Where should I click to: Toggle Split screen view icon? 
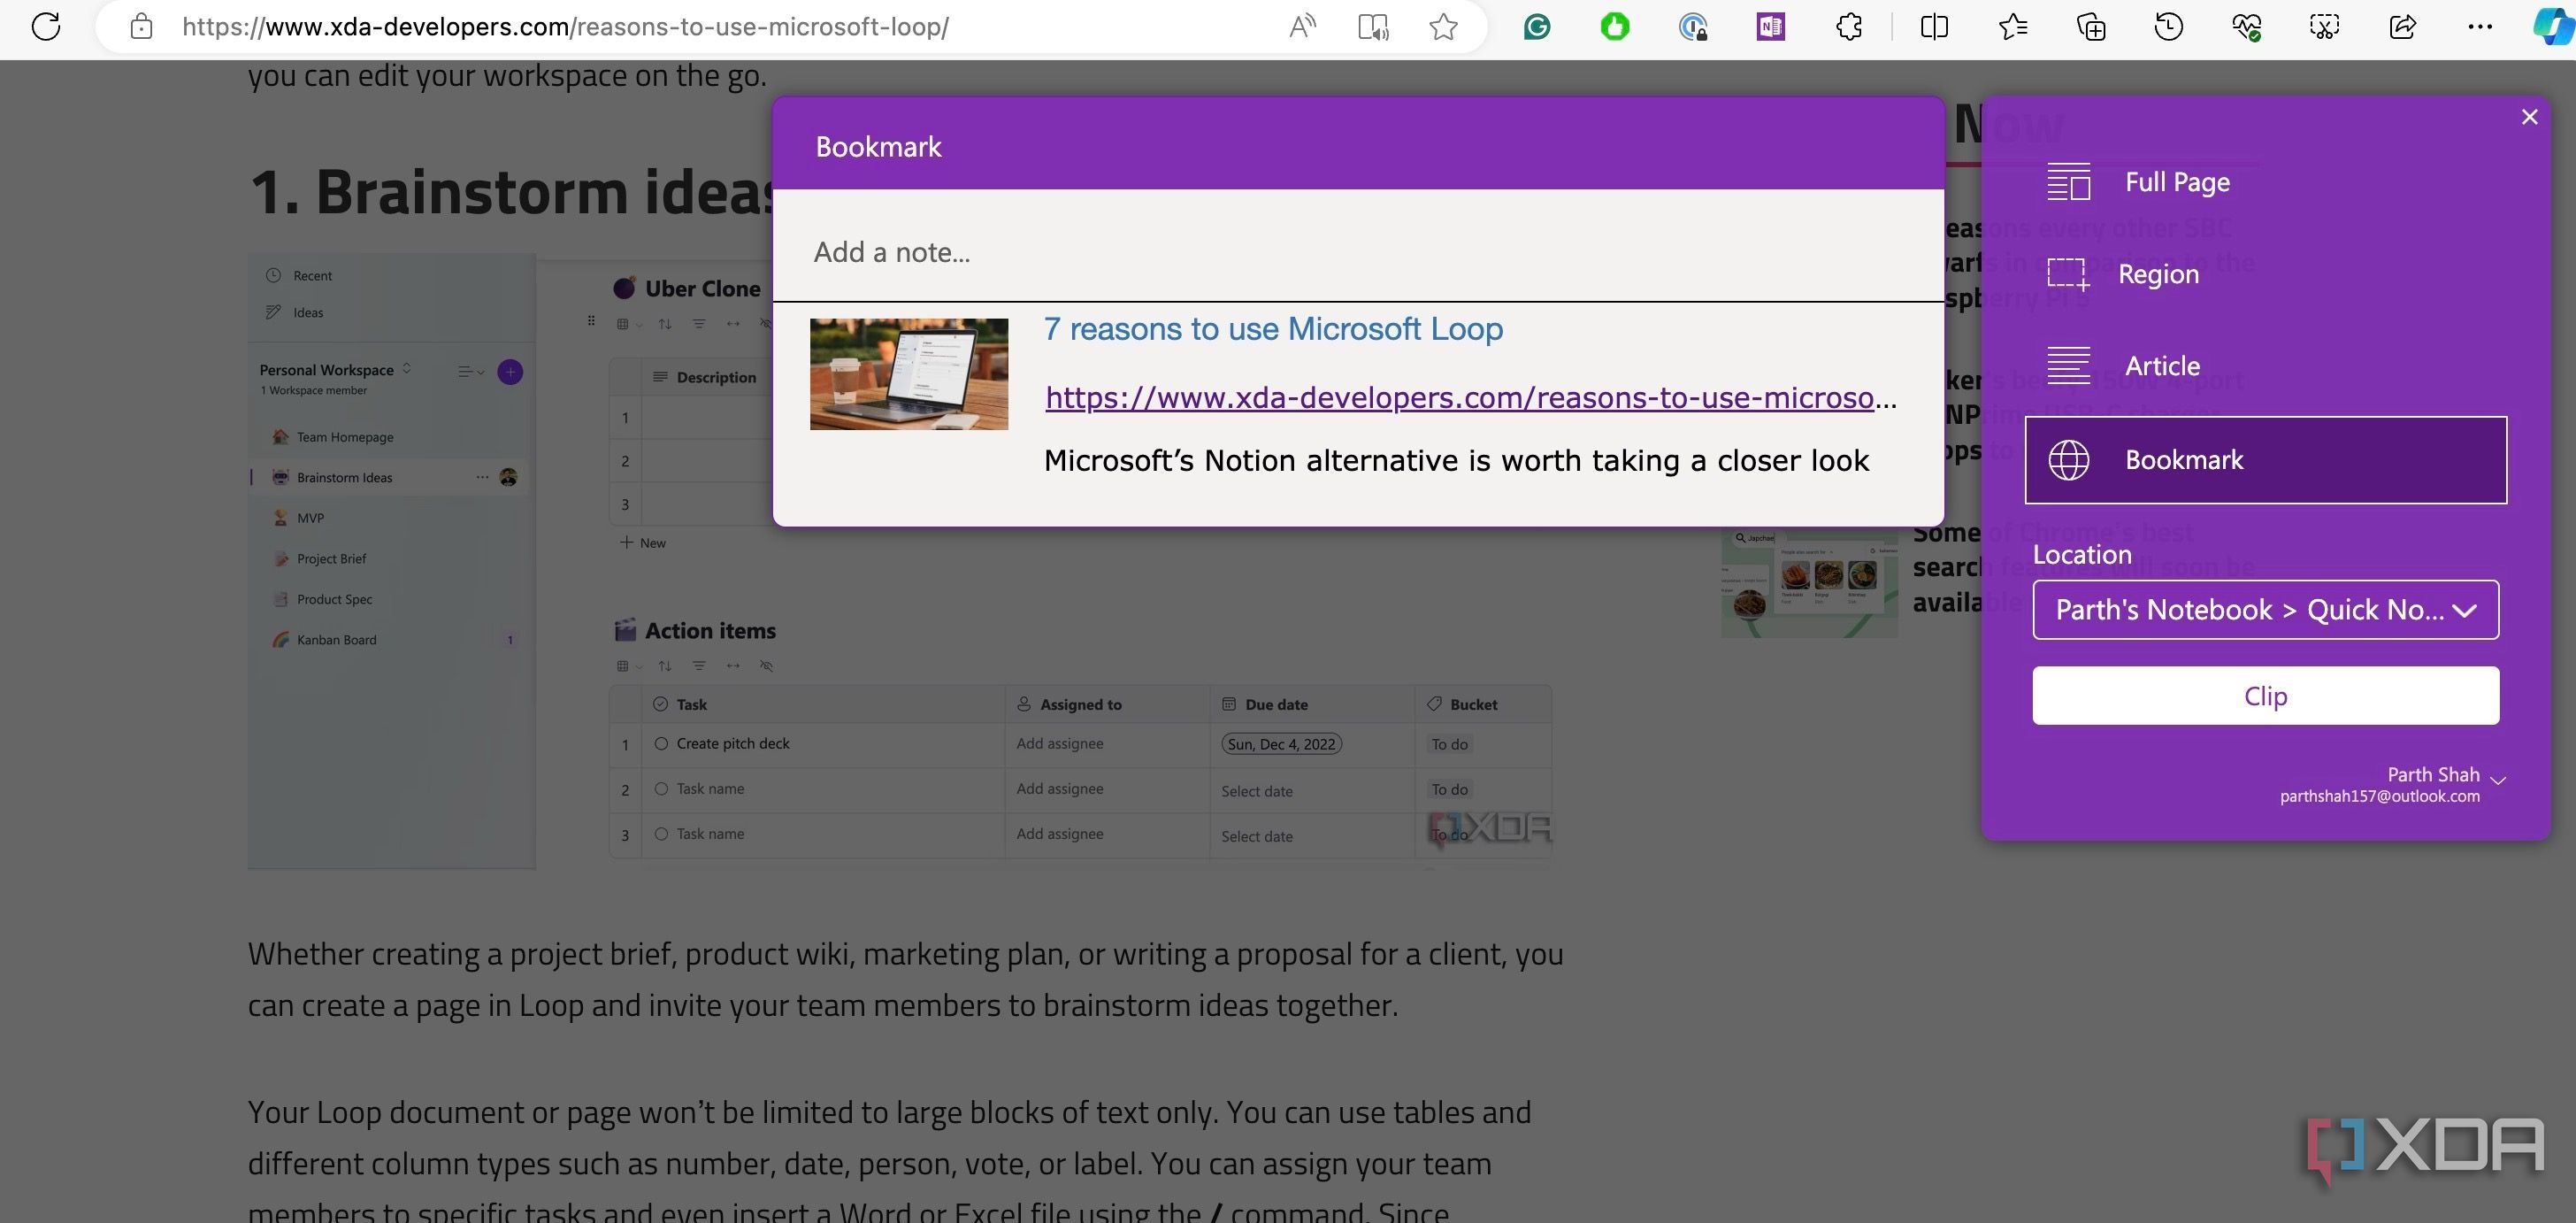[x=1934, y=26]
